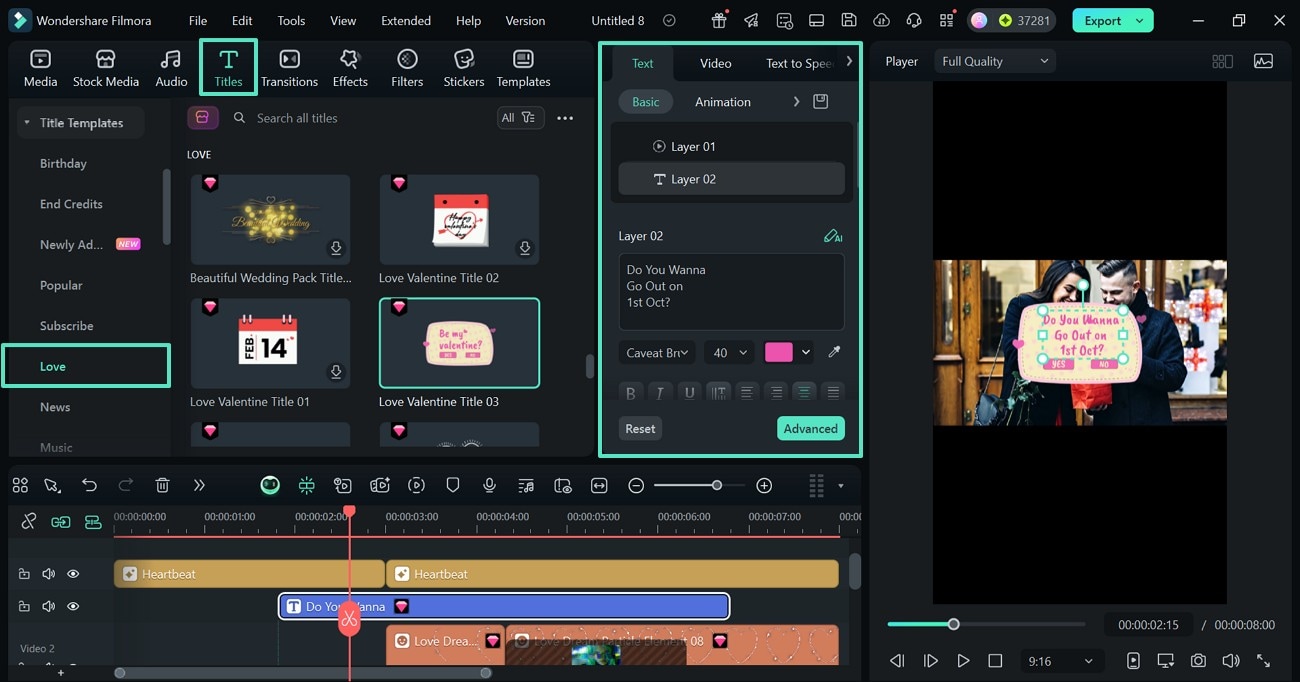Open the headset support icon
The height and width of the screenshot is (682, 1300).
(x=914, y=20)
